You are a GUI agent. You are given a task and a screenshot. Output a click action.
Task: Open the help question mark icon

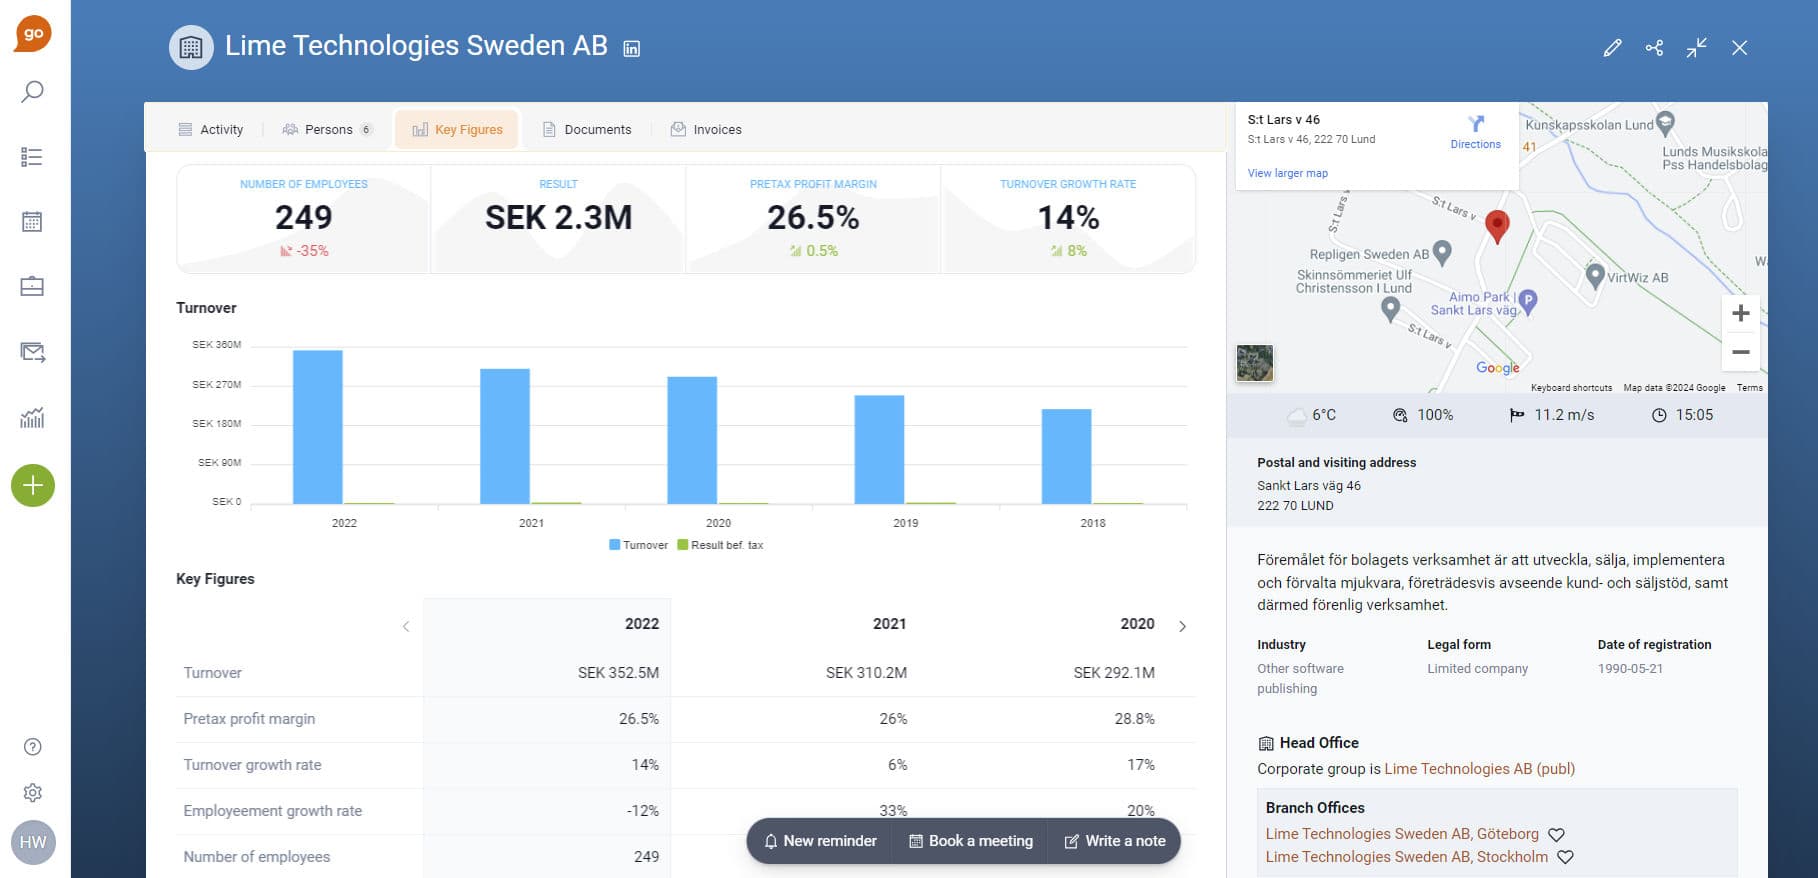32,747
